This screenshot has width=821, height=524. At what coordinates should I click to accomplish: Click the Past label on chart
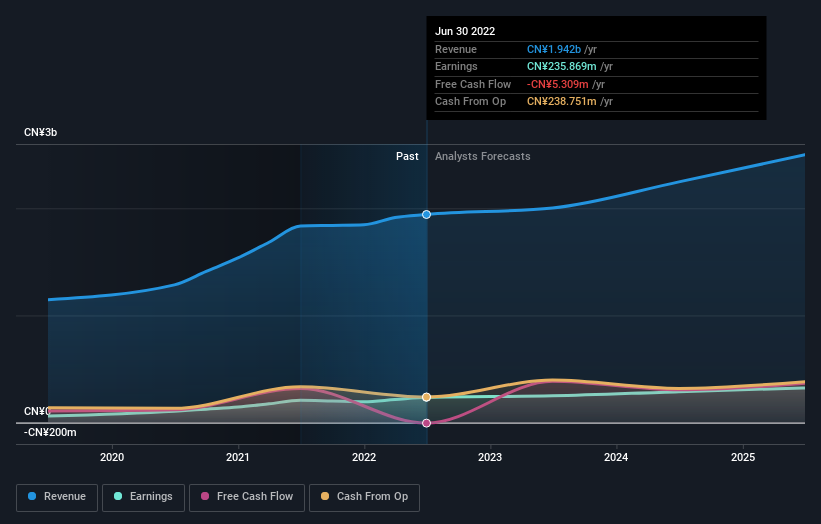point(407,157)
